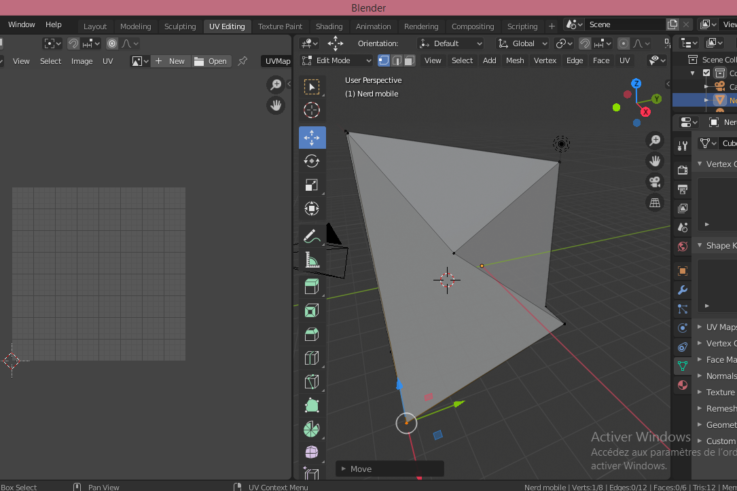Click the Extrude Region tool
The image size is (737, 491).
coord(312,287)
